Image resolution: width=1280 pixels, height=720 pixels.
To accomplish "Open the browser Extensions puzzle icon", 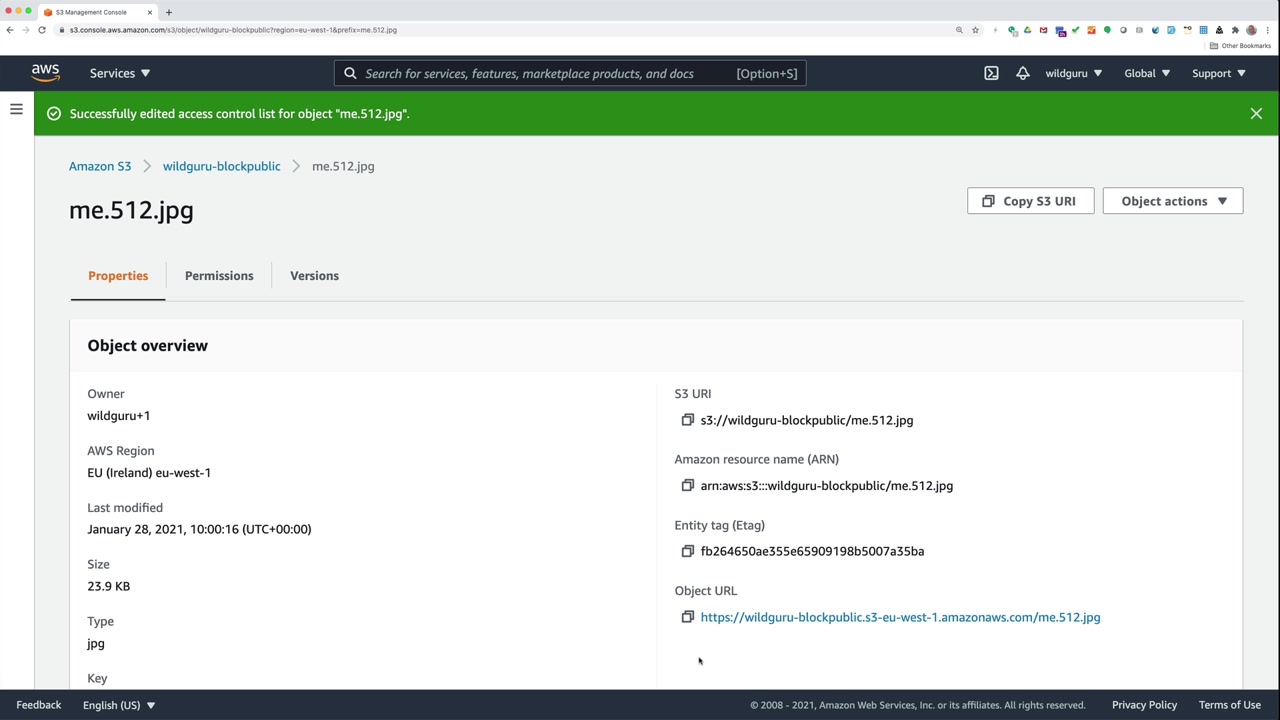I will click(x=1235, y=30).
